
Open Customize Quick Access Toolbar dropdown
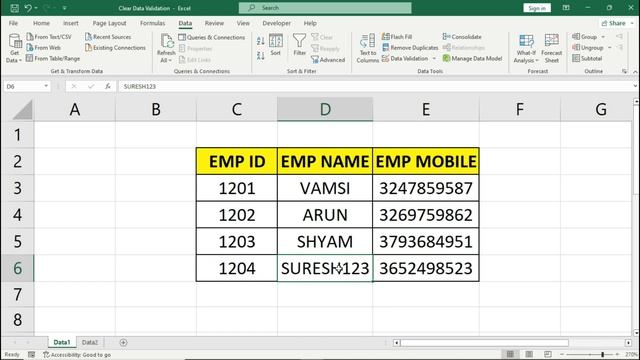click(x=64, y=8)
